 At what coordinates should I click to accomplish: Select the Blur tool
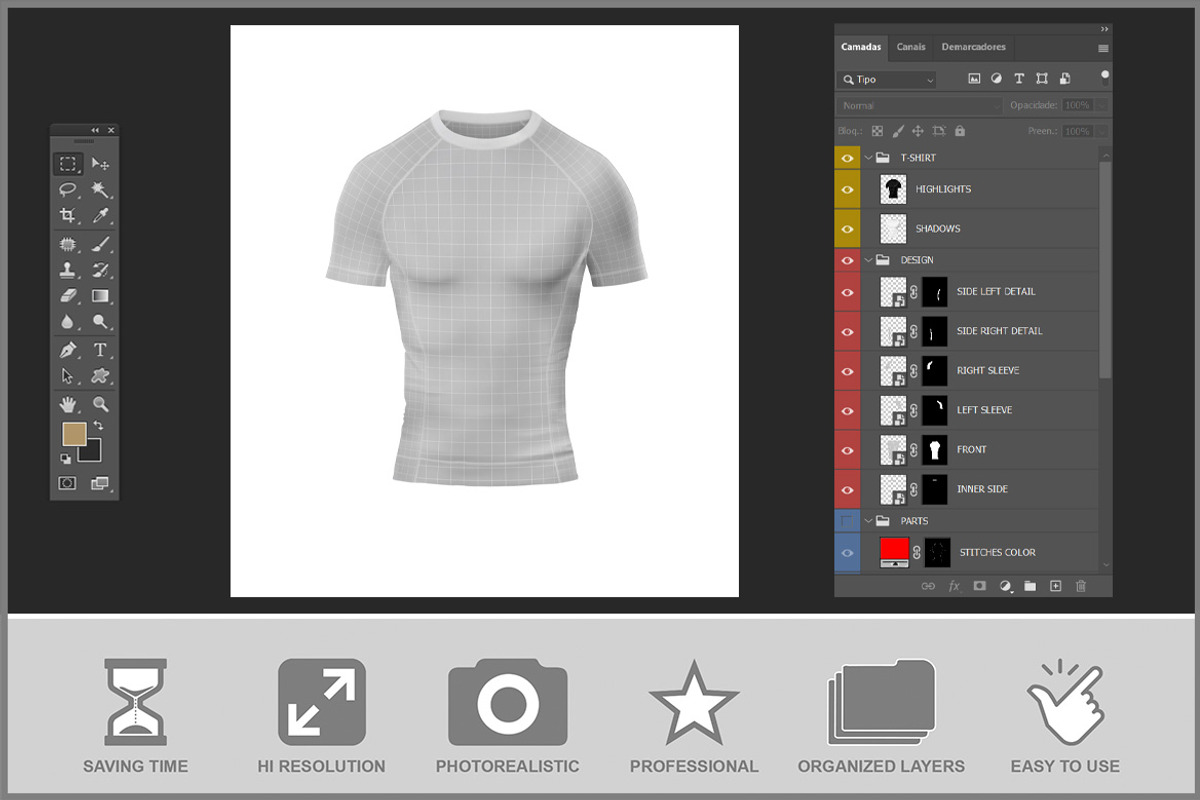[68, 321]
